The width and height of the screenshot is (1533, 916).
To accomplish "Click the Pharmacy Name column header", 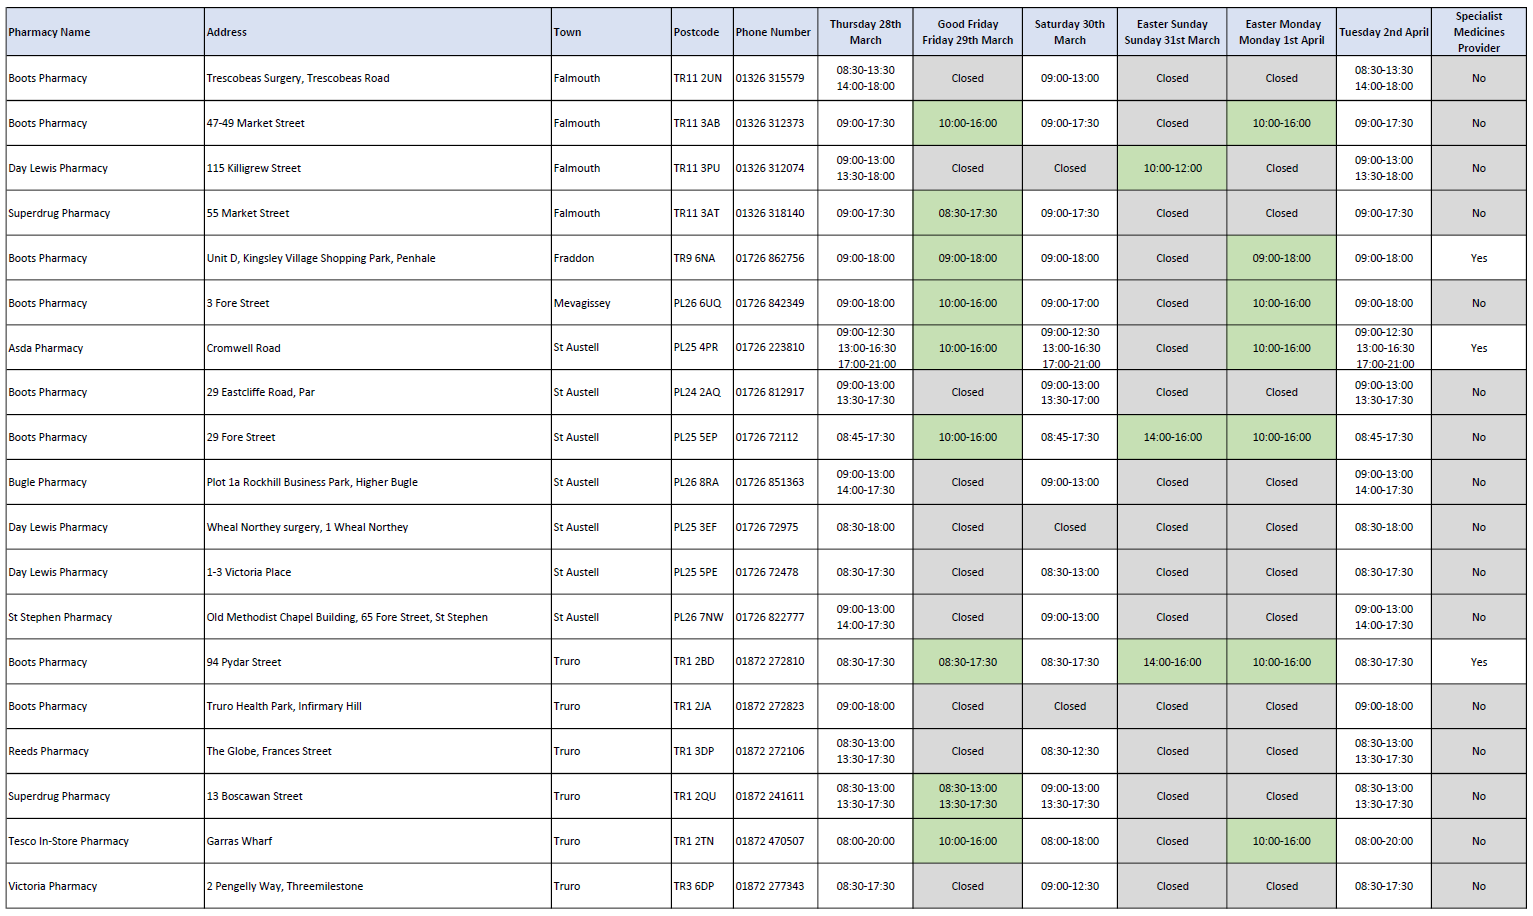I will (105, 32).
